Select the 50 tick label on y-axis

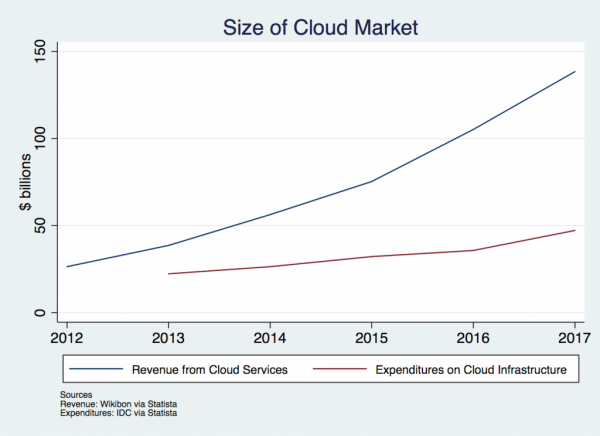coord(46,226)
